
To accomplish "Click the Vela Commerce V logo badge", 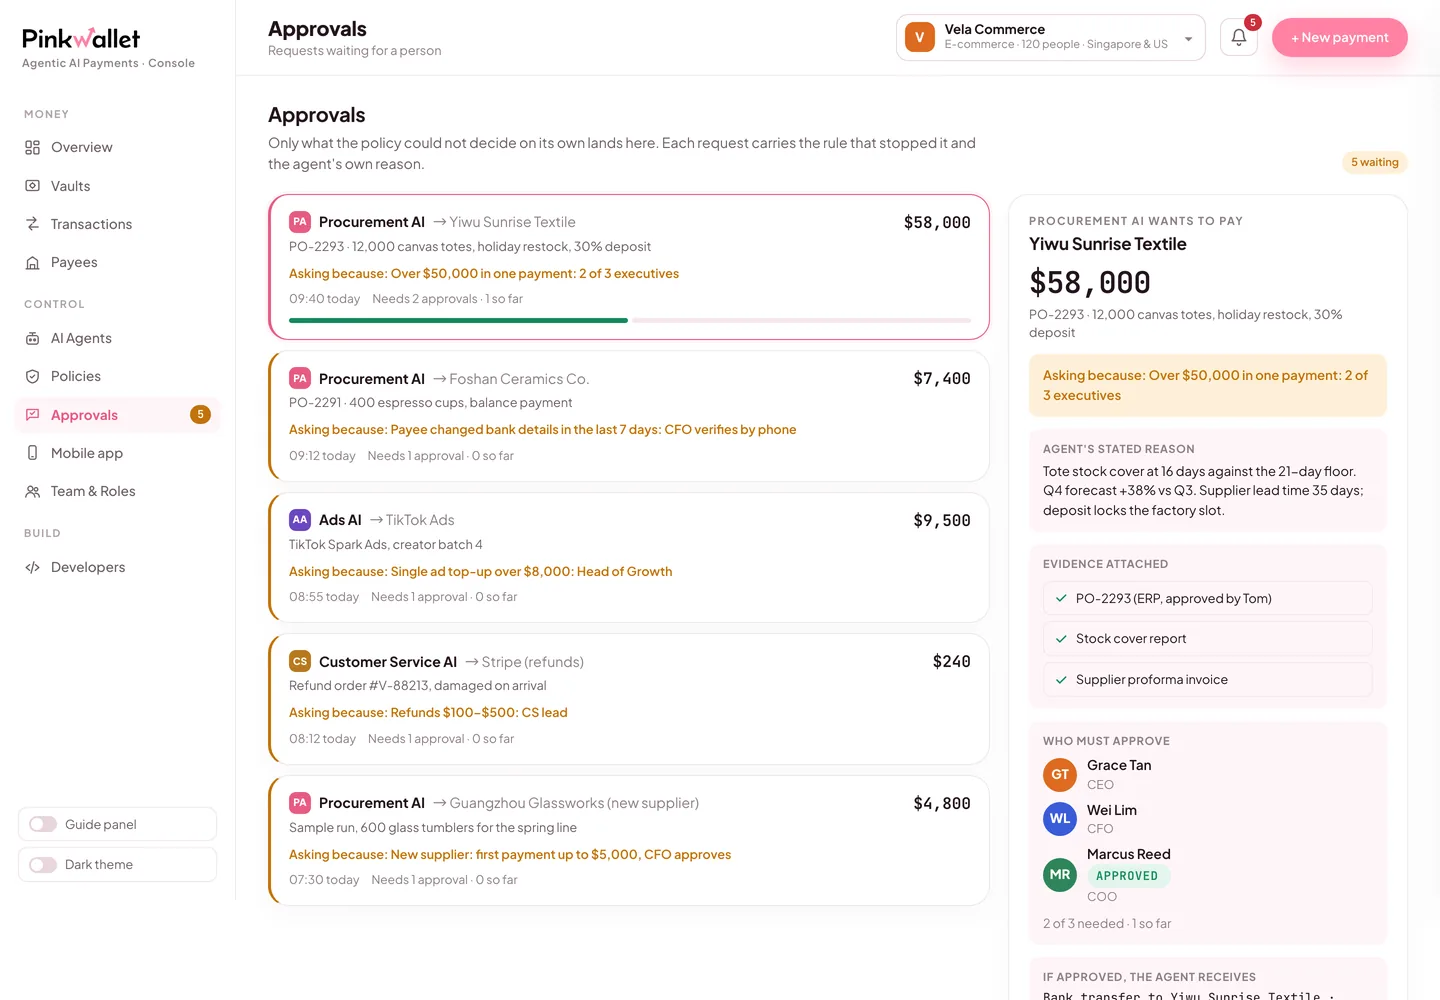I will tap(919, 37).
